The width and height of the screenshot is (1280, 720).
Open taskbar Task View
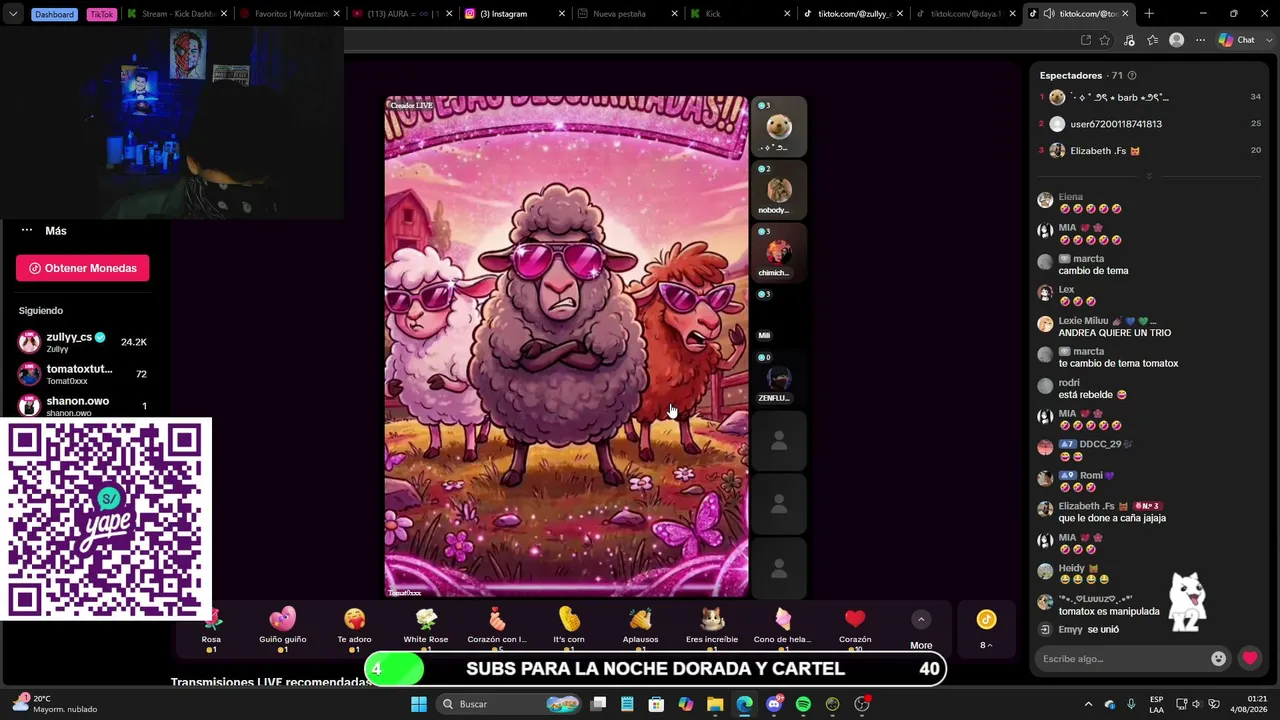[598, 704]
